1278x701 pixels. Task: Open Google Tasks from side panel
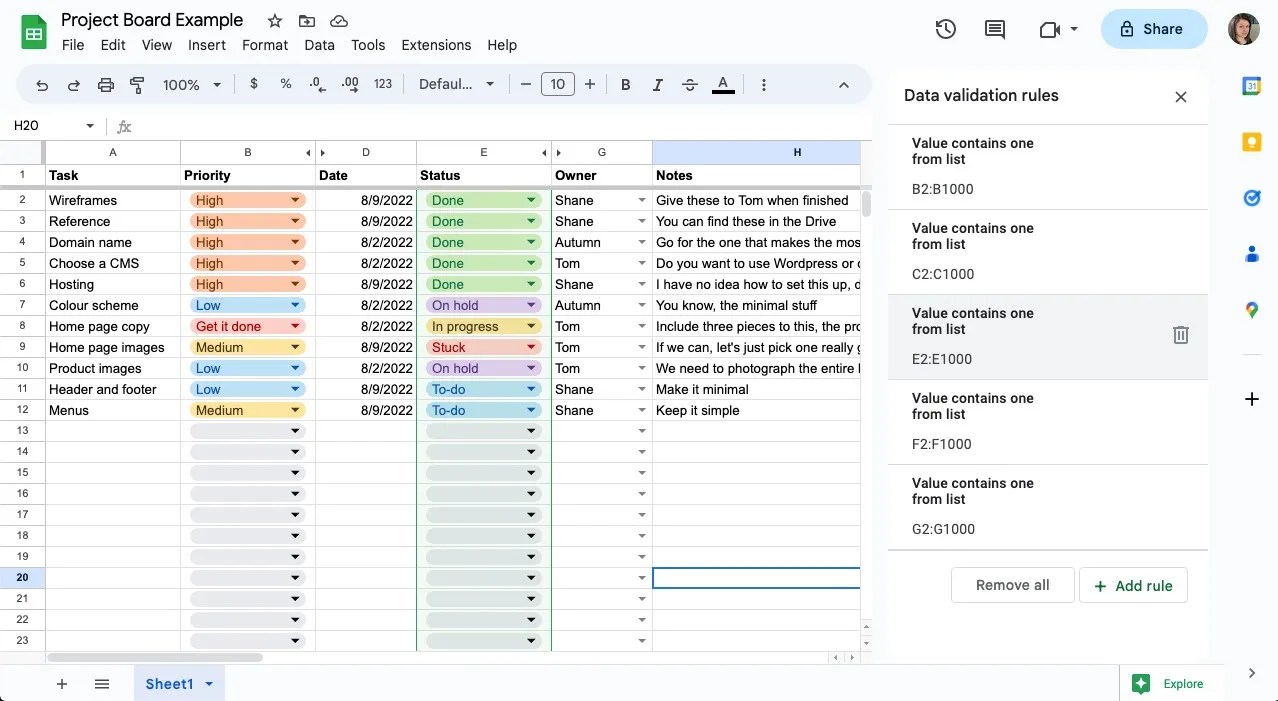1251,198
